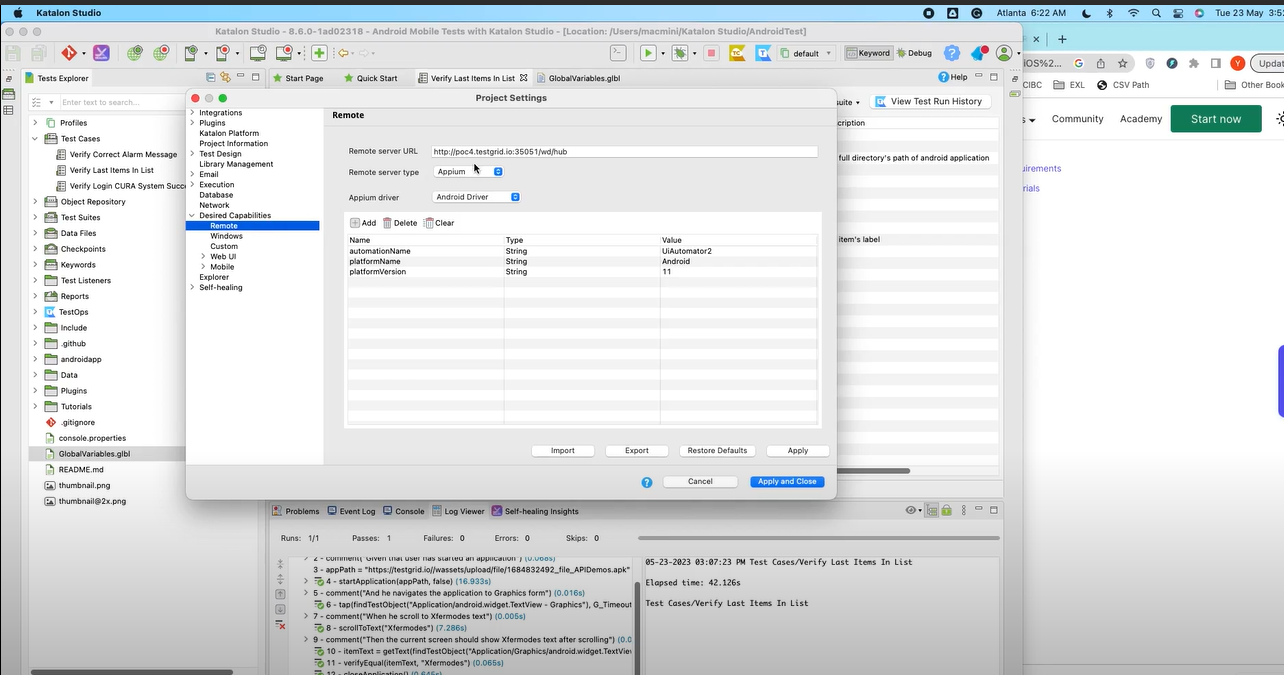Click the TestOps TC yellow icon in toolbar
This screenshot has width=1284, height=675.
click(x=737, y=53)
